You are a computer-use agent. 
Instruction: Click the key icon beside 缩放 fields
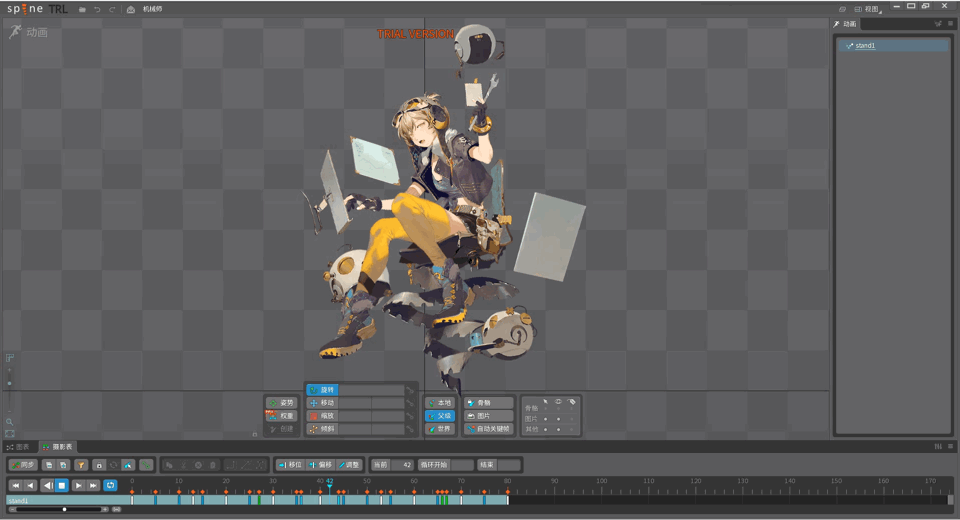click(410, 416)
